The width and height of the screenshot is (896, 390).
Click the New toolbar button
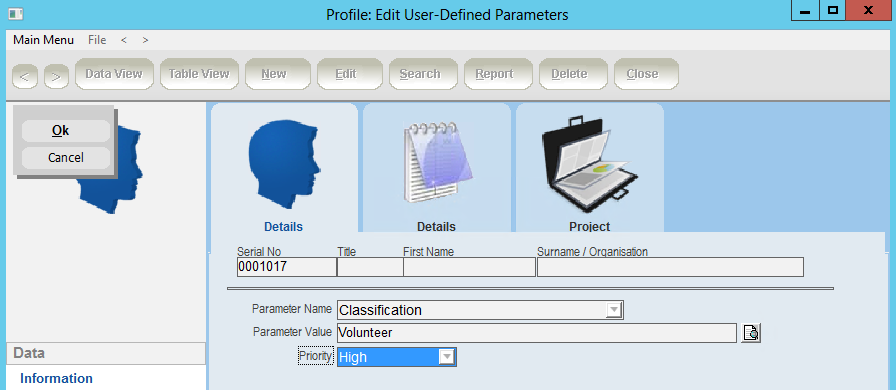tap(278, 74)
